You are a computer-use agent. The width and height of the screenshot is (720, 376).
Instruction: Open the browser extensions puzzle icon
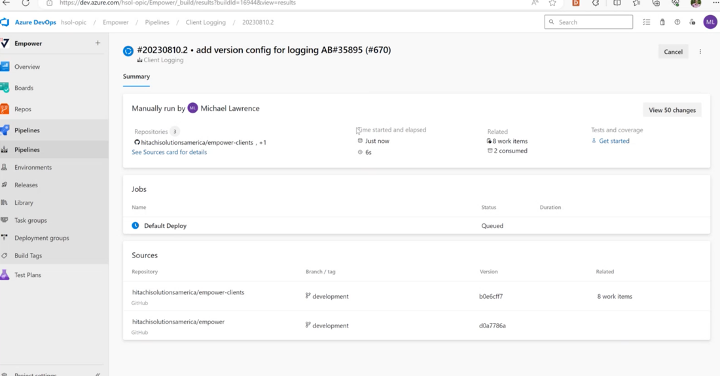596,3
